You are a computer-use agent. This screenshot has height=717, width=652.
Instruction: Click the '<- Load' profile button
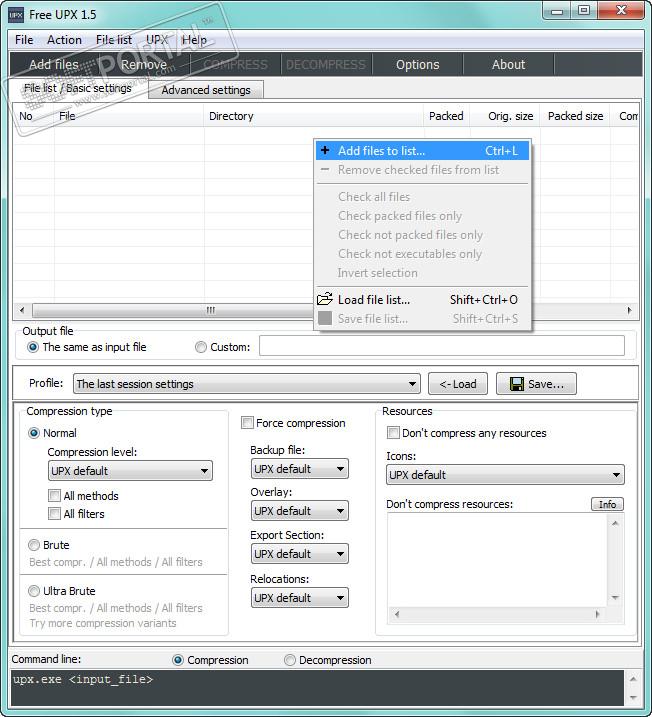pos(458,384)
